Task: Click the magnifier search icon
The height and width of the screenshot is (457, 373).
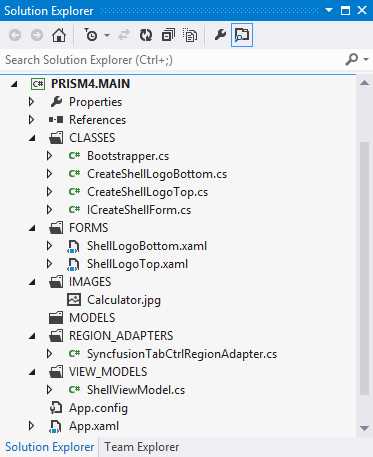Action: click(352, 60)
